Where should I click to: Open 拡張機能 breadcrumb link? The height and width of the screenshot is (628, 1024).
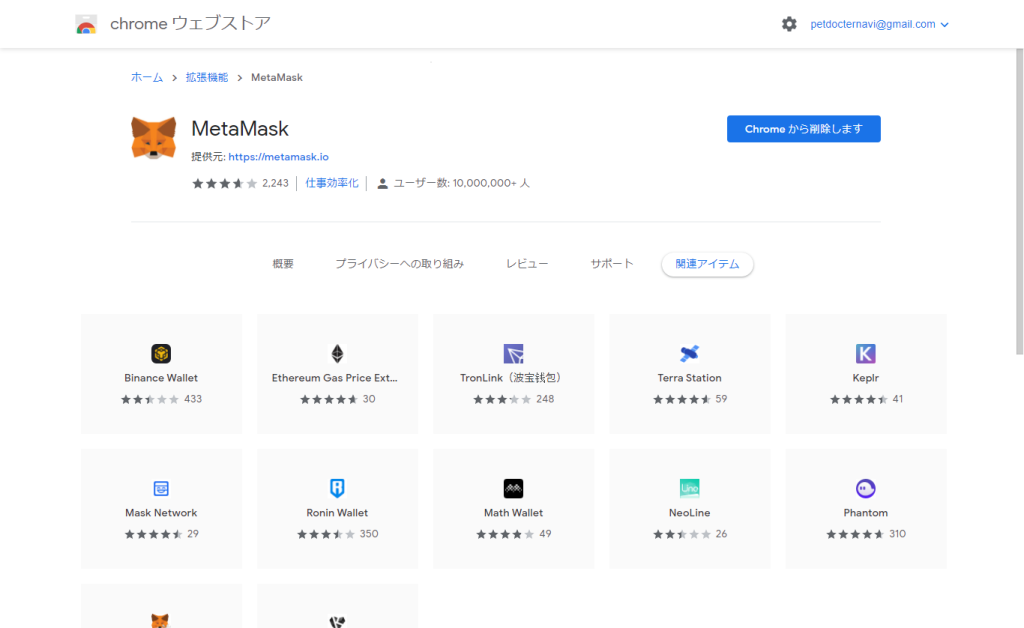207,78
